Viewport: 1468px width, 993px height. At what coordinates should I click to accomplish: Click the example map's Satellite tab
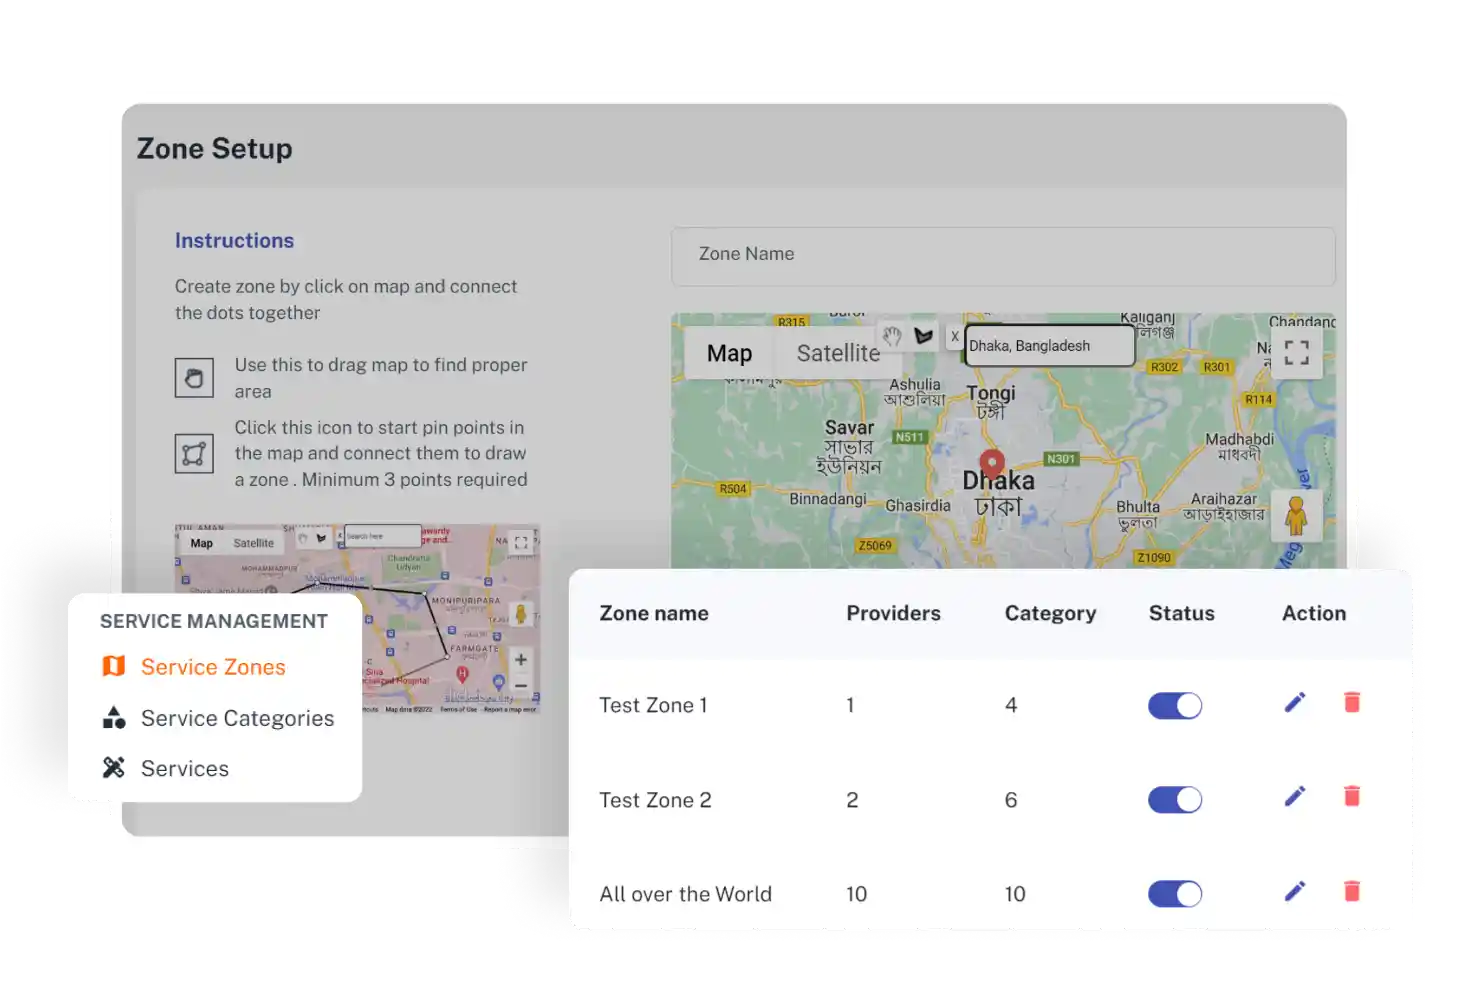(x=253, y=543)
